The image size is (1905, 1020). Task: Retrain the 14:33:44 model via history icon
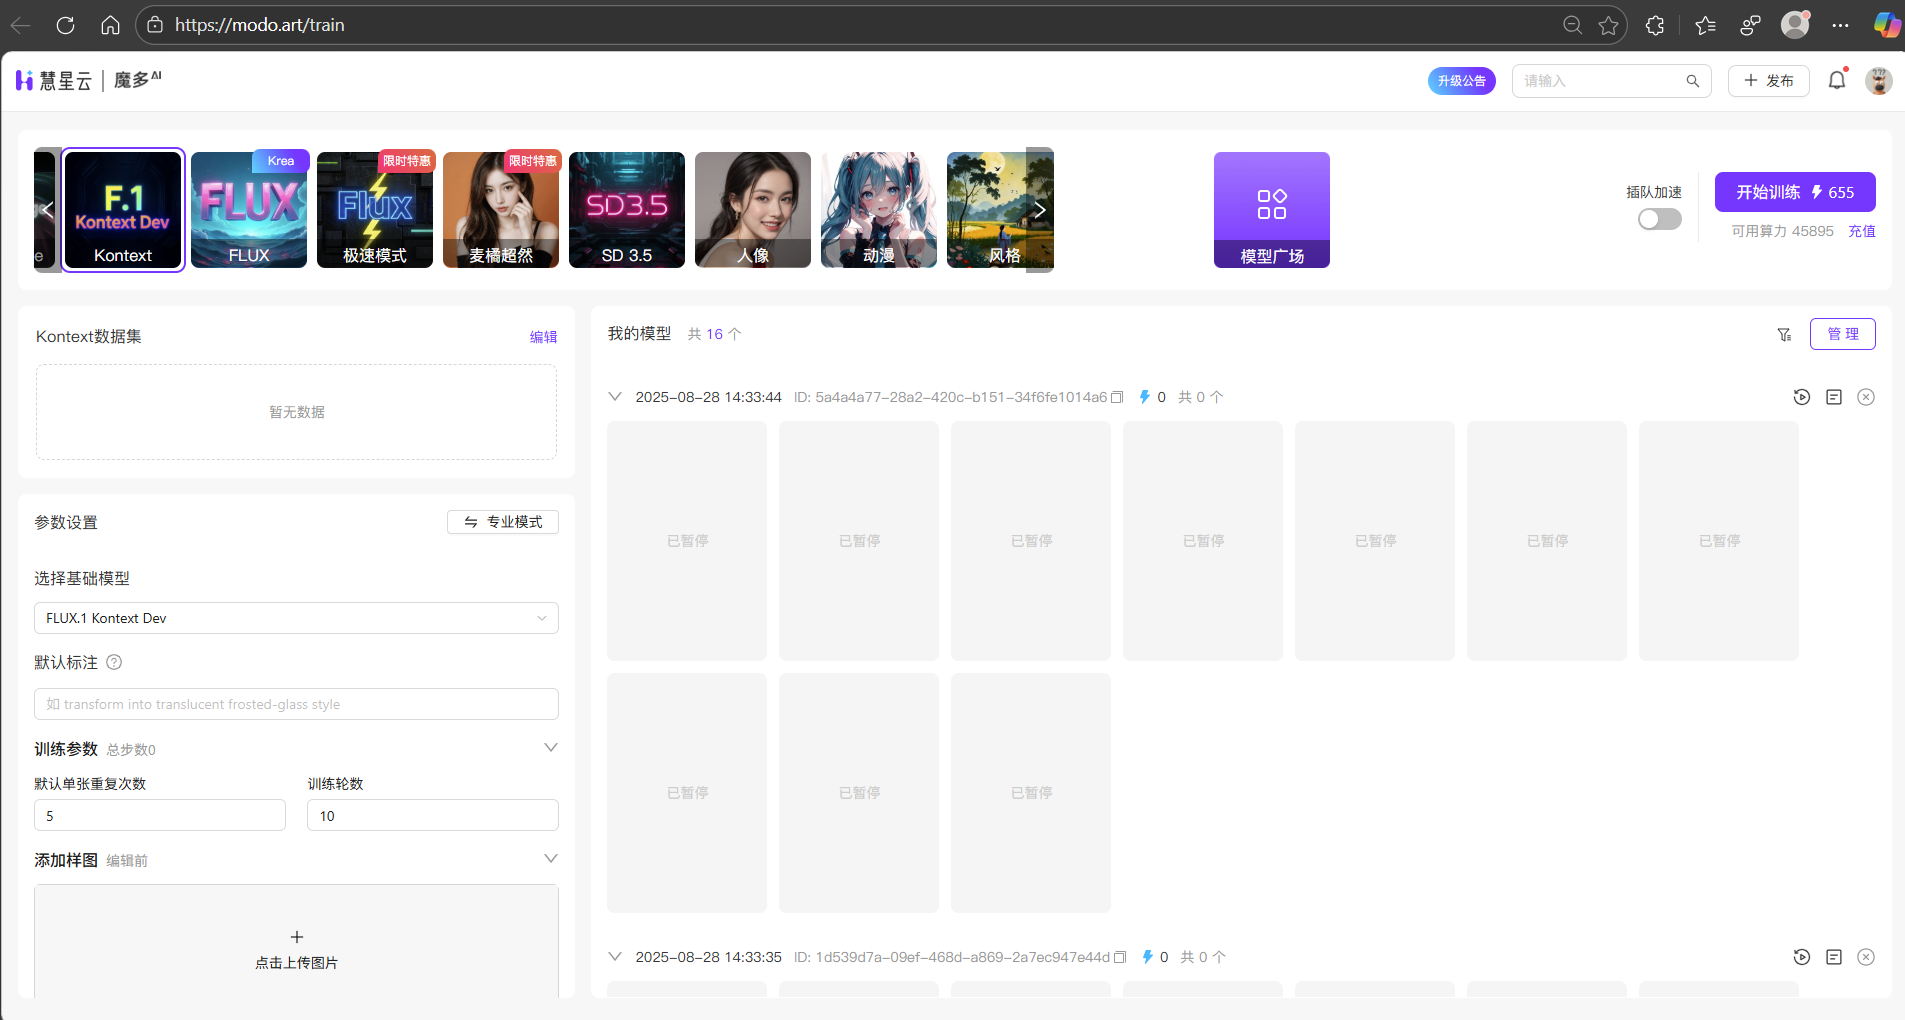[x=1802, y=397]
